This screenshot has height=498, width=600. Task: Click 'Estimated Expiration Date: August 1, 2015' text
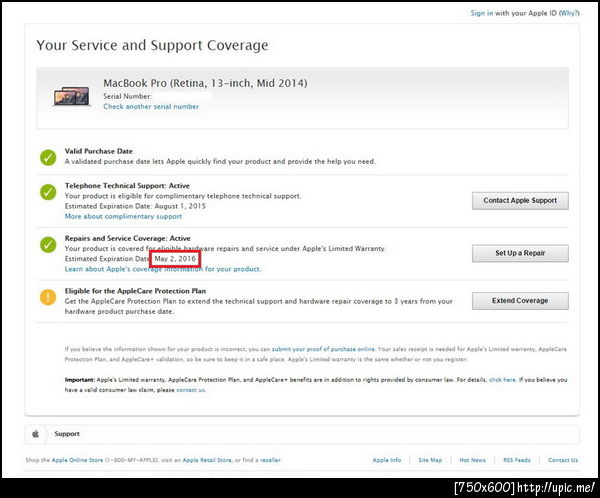click(x=135, y=206)
